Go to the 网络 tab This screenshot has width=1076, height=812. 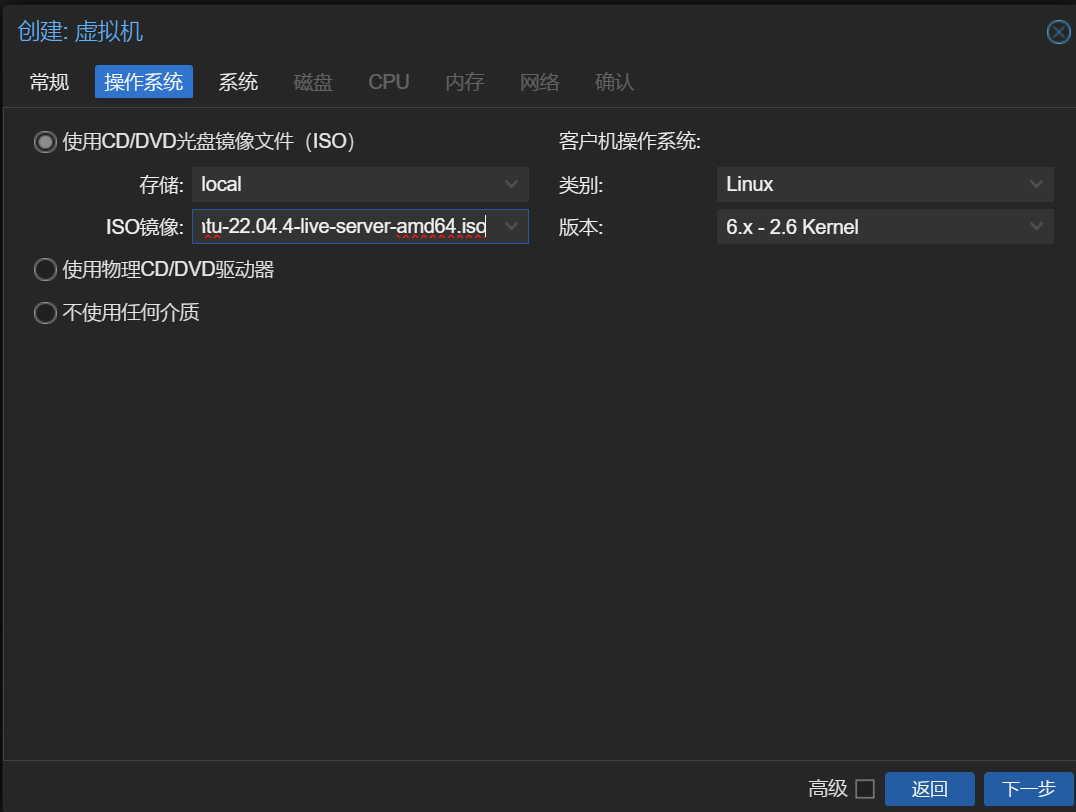pyautogui.click(x=539, y=82)
